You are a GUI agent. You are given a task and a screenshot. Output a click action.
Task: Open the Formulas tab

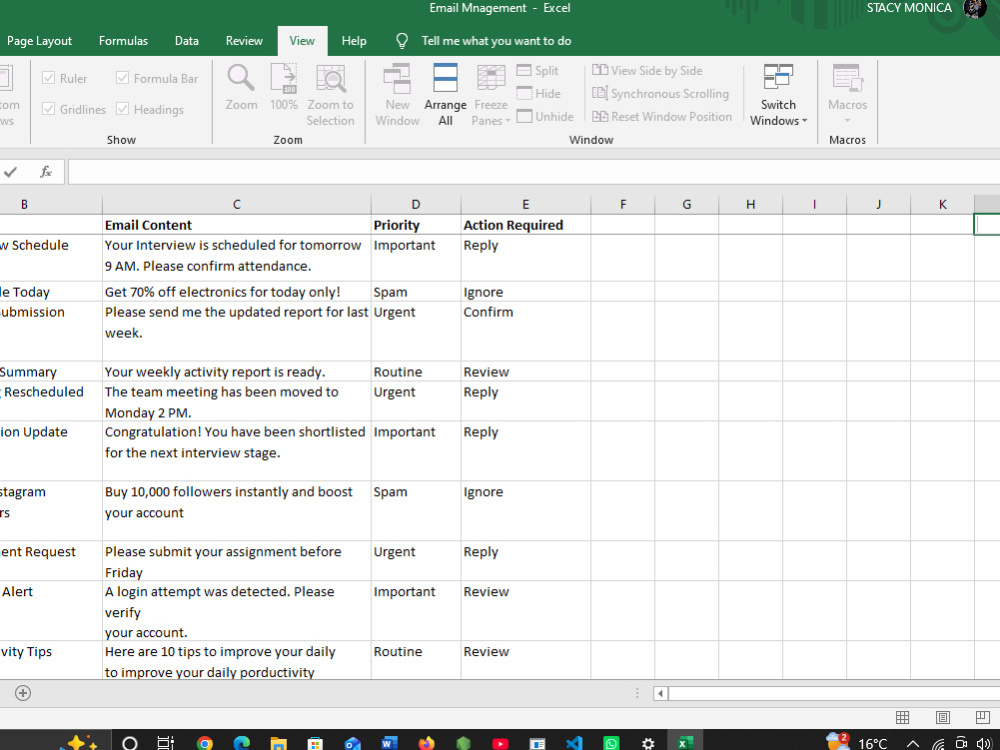coord(123,41)
